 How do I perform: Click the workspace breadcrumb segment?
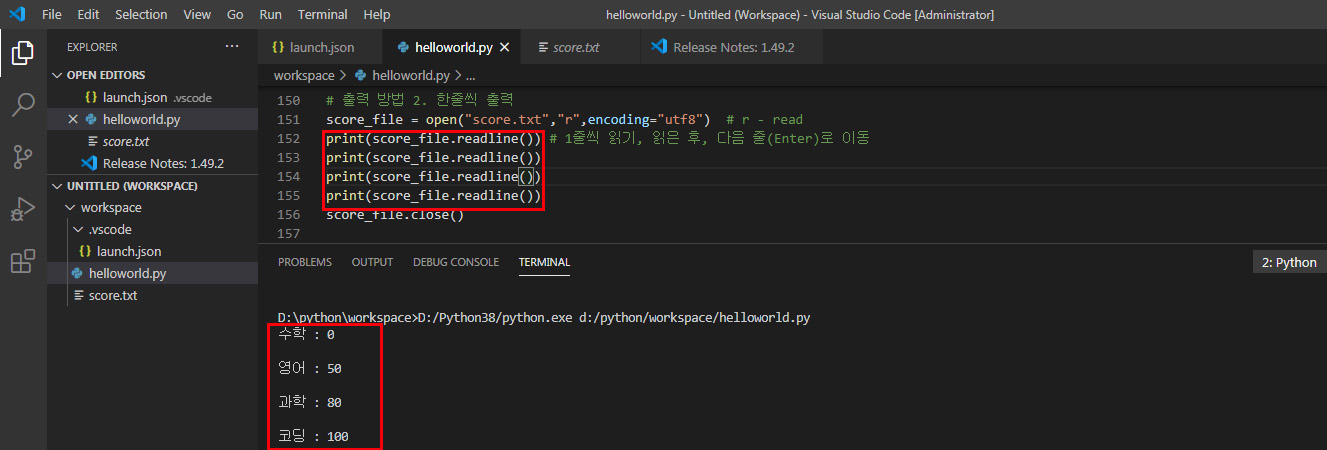[x=304, y=75]
